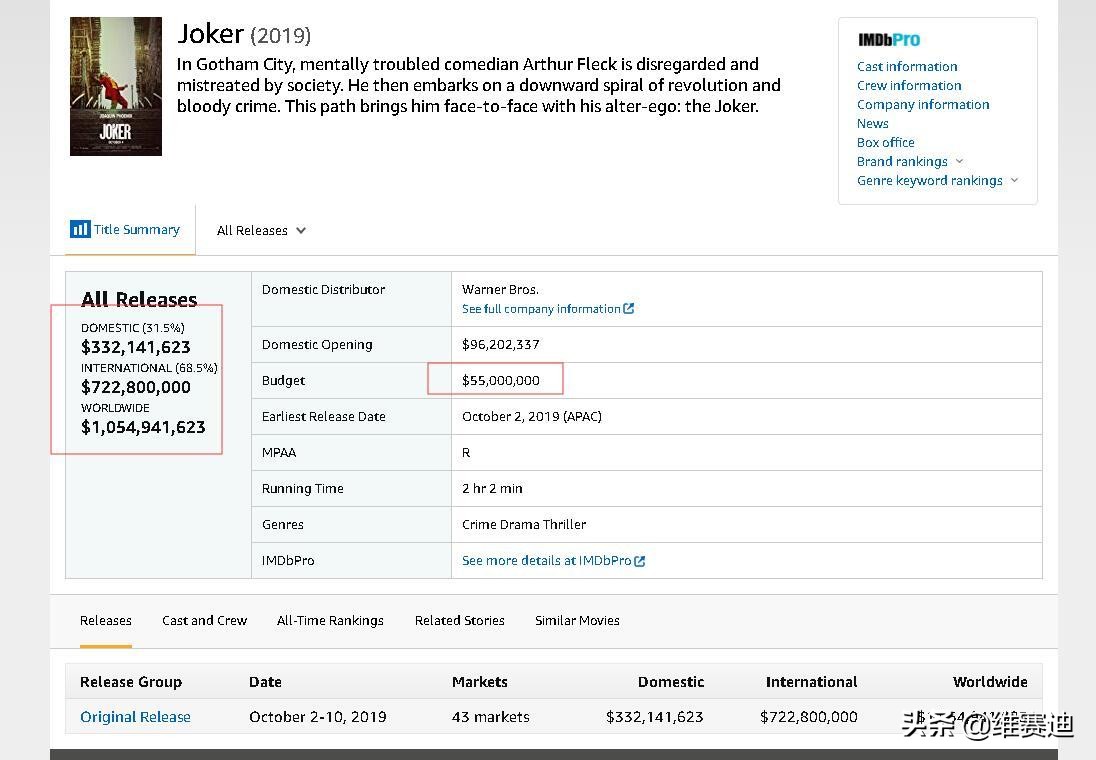Image resolution: width=1096 pixels, height=760 pixels.
Task: Click the Original Release link
Action: tap(135, 717)
